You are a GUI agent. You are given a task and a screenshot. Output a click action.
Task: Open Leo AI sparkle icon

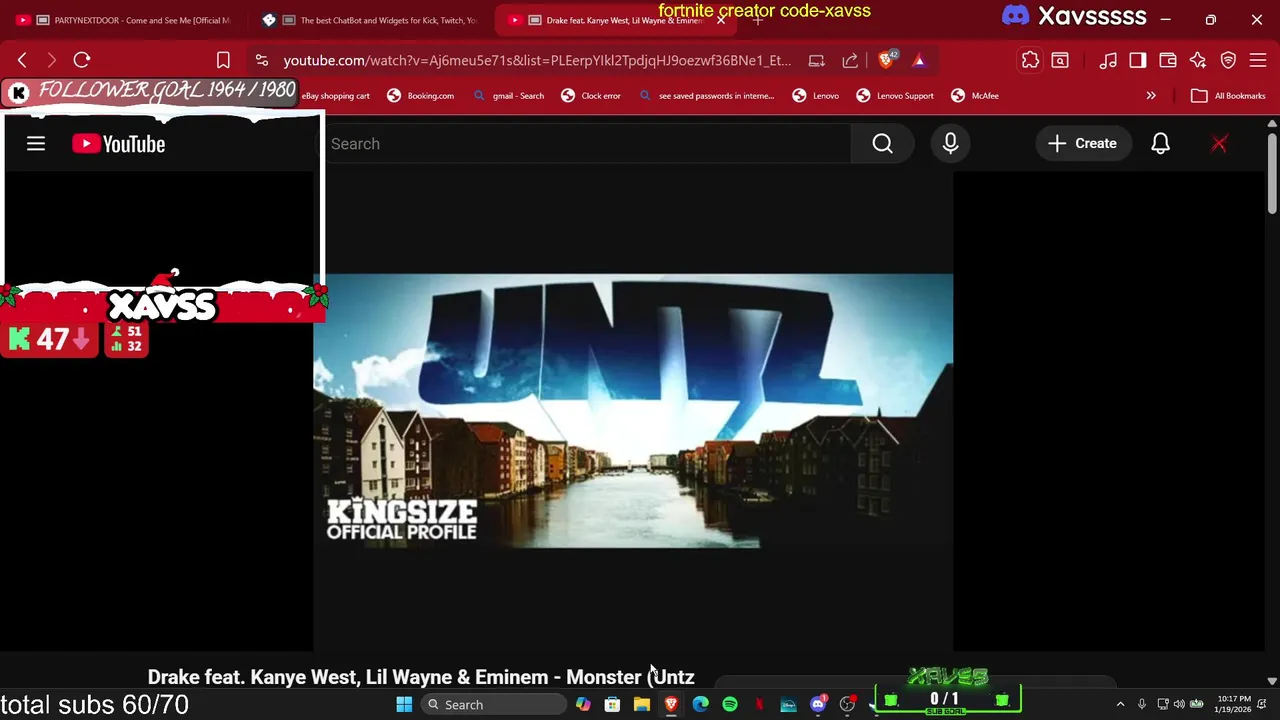coord(1198,60)
